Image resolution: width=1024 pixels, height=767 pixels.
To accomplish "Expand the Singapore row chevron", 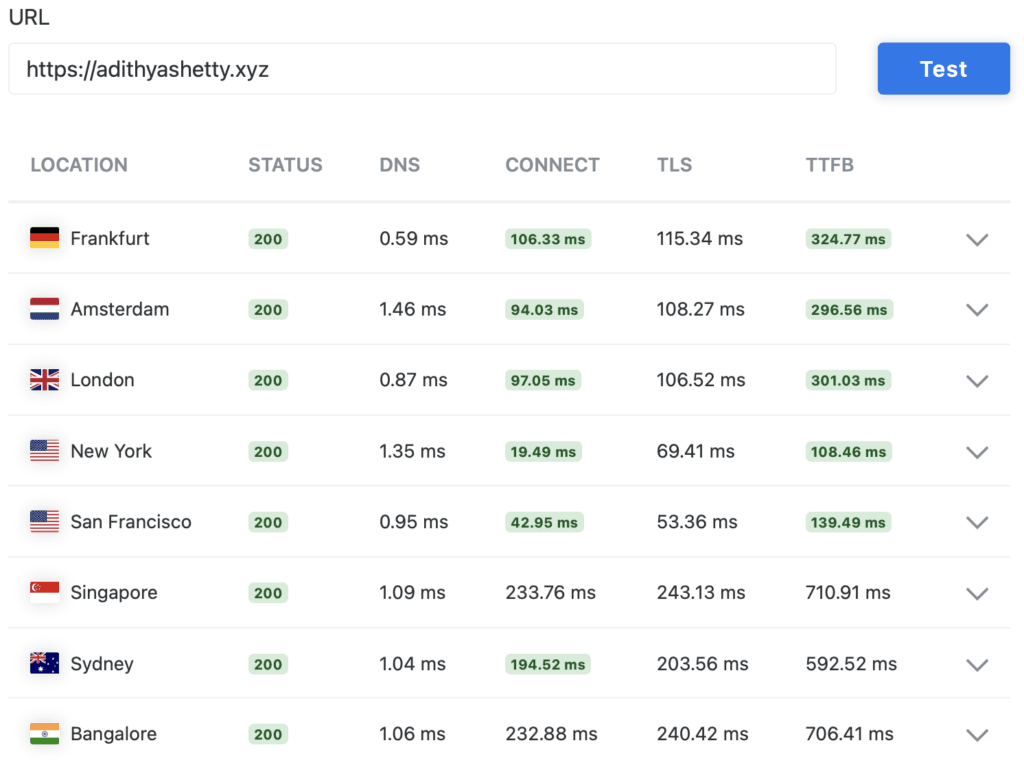I will coord(977,594).
